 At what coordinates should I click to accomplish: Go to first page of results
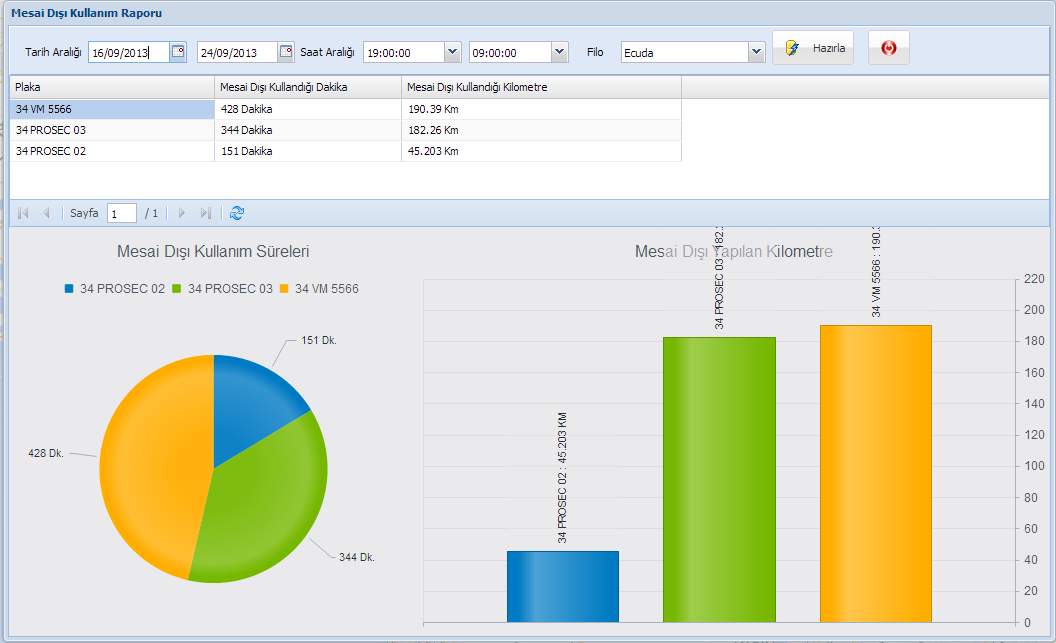(23, 213)
